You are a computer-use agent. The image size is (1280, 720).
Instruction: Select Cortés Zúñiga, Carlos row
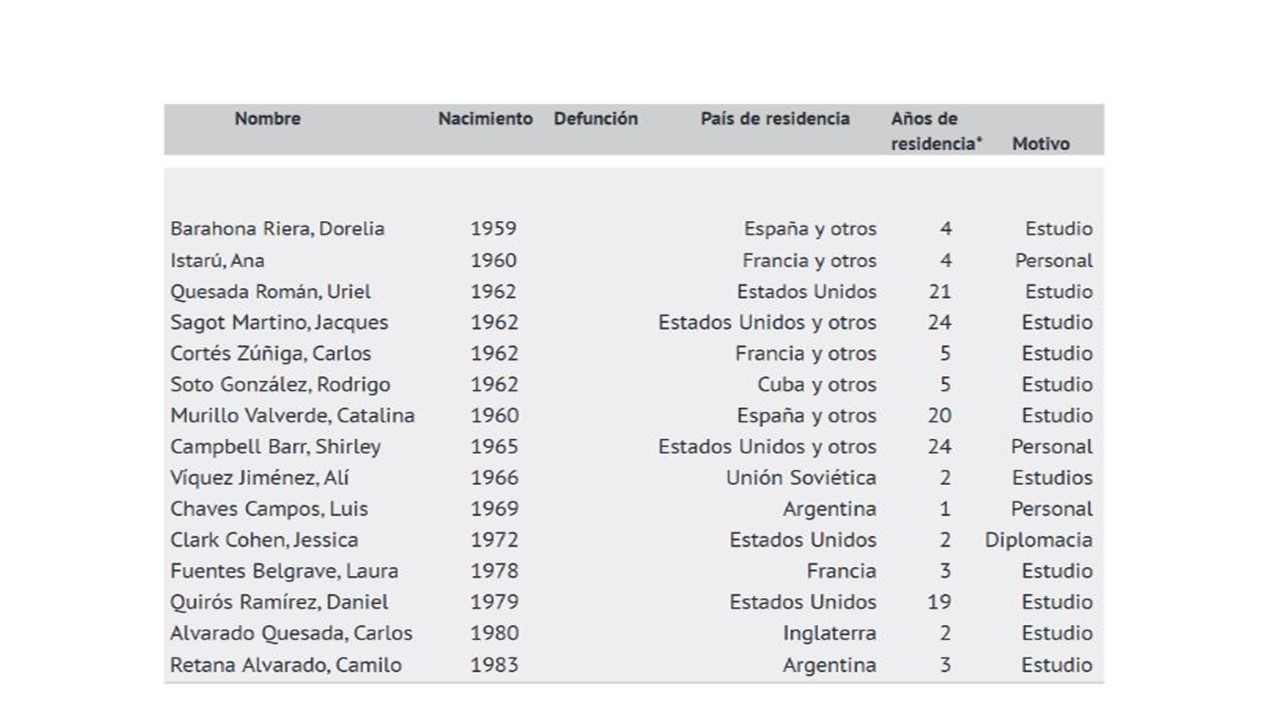[x=634, y=353]
